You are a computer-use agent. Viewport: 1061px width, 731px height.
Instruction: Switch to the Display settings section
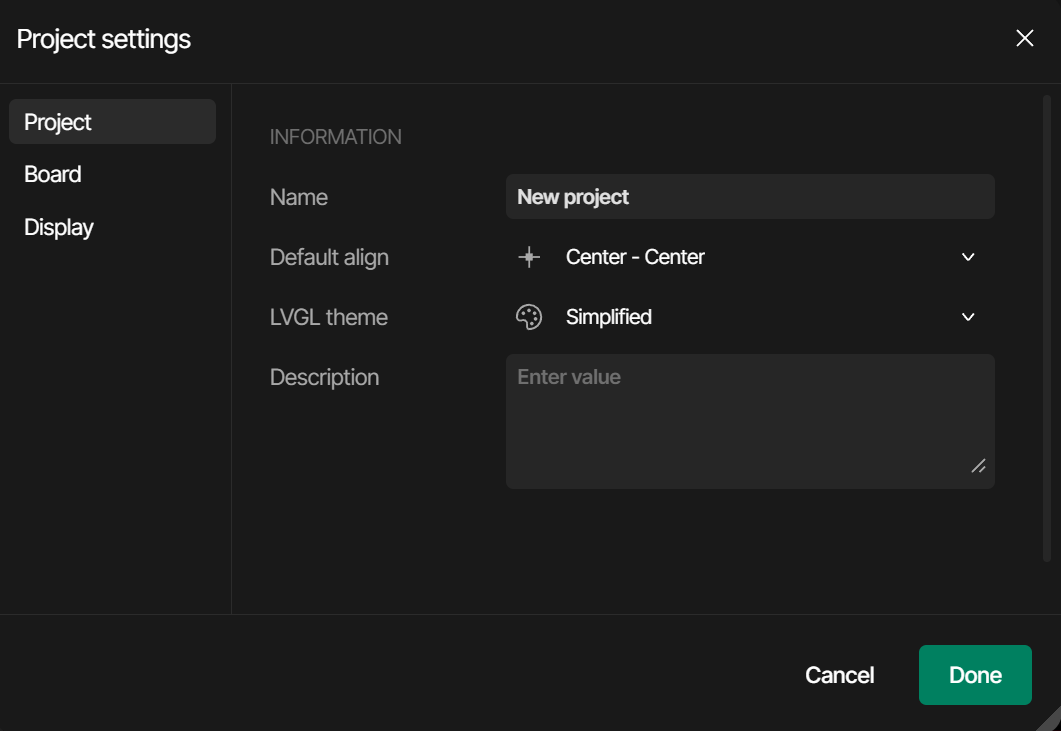pos(58,227)
